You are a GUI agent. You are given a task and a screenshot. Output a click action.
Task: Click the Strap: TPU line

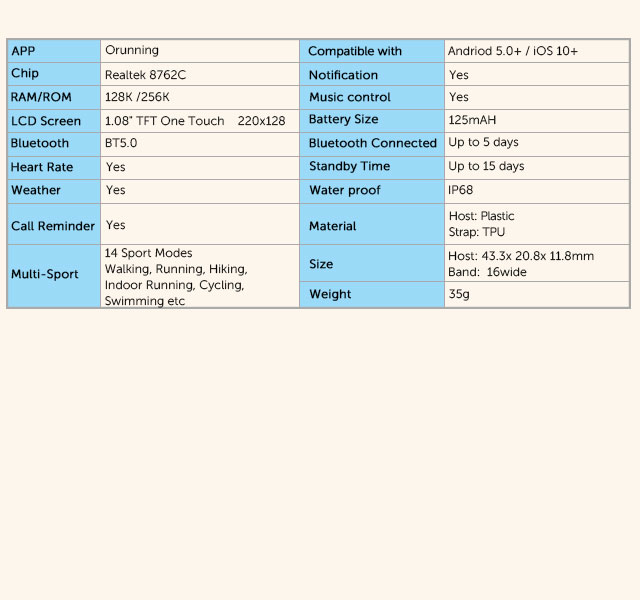pyautogui.click(x=477, y=232)
